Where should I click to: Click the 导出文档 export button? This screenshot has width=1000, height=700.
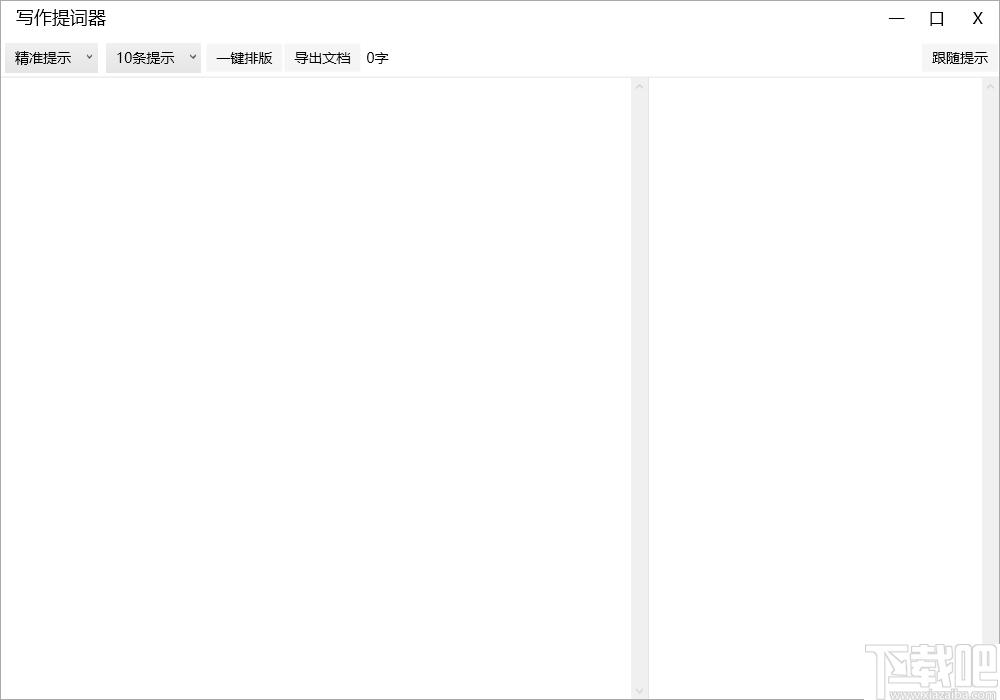322,58
